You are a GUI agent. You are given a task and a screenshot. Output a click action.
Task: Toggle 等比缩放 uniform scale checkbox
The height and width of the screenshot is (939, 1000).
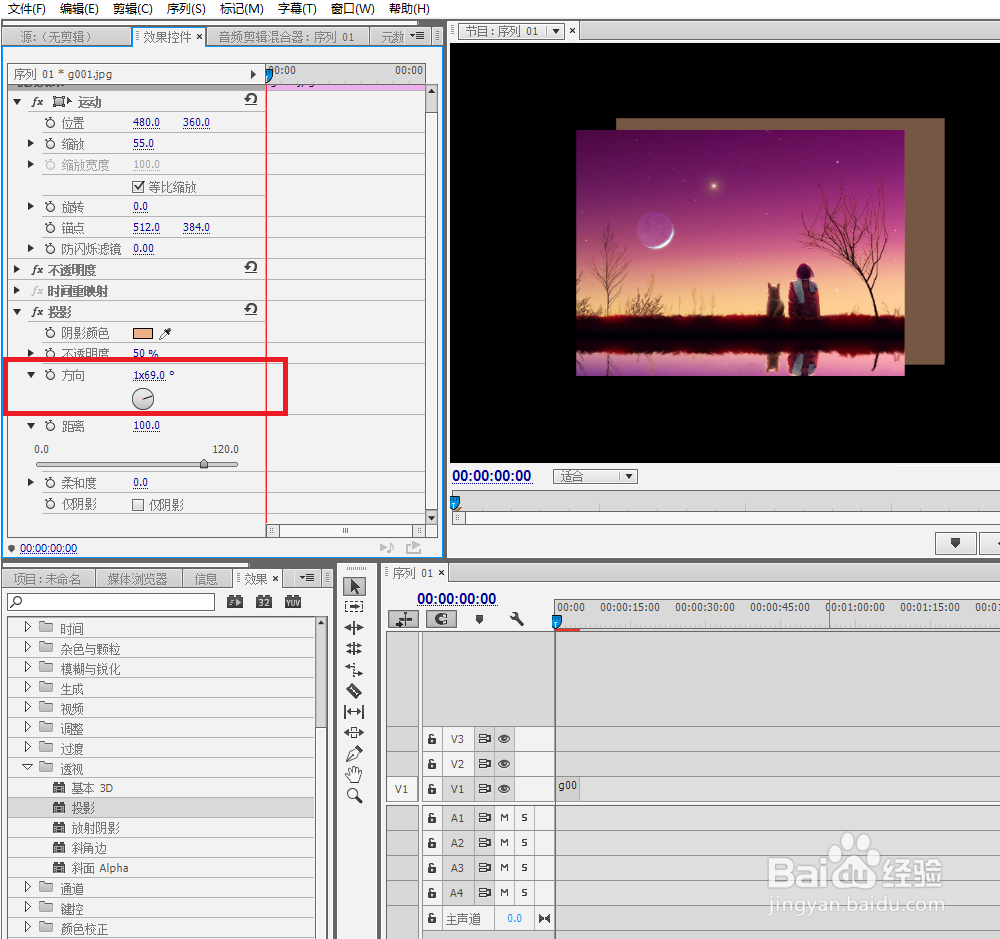138,186
